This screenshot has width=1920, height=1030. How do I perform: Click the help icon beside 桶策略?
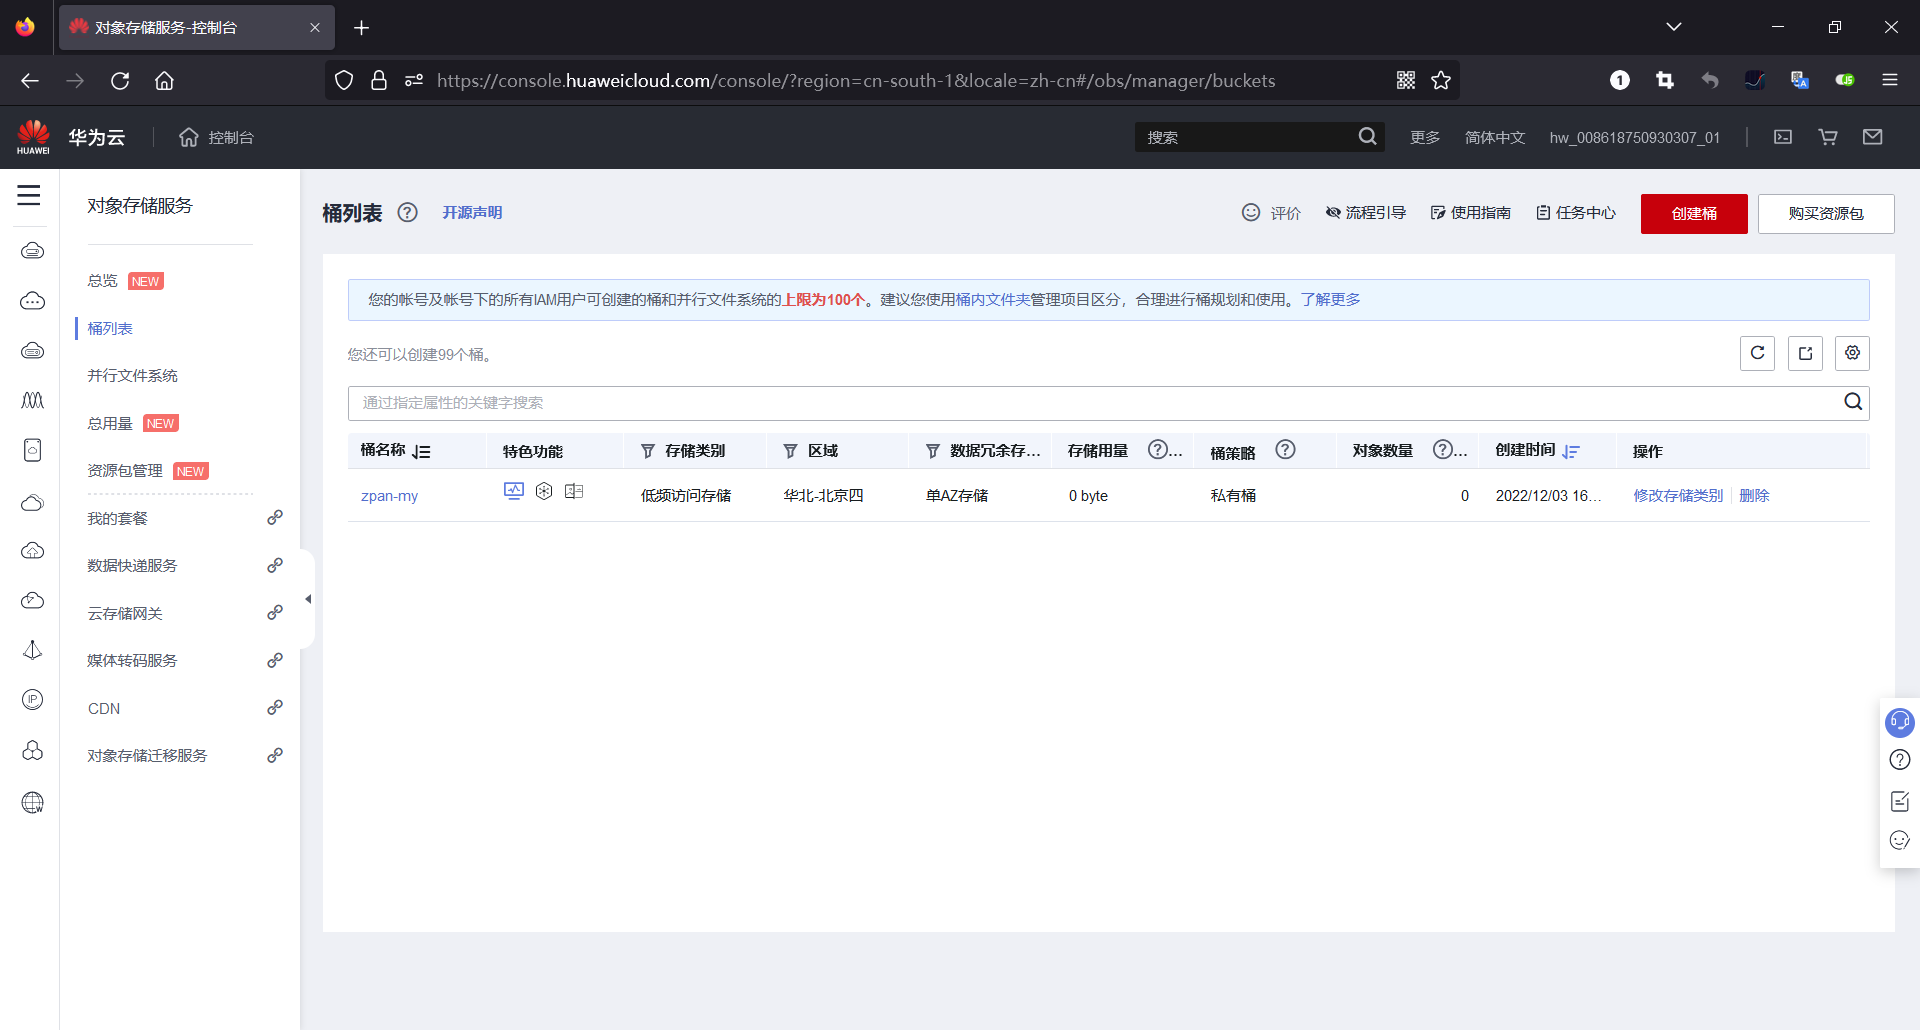click(x=1285, y=450)
